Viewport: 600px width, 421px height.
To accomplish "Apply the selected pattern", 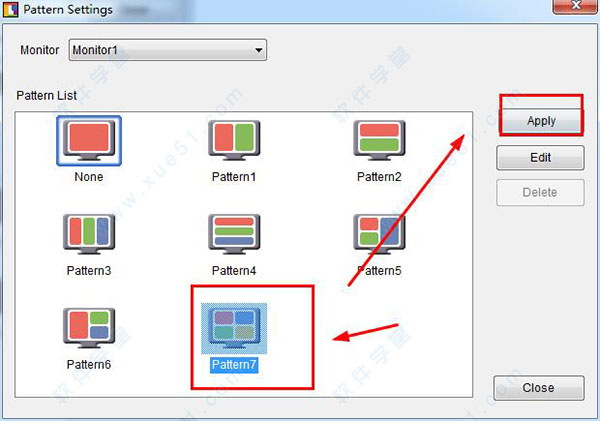I will click(541, 121).
